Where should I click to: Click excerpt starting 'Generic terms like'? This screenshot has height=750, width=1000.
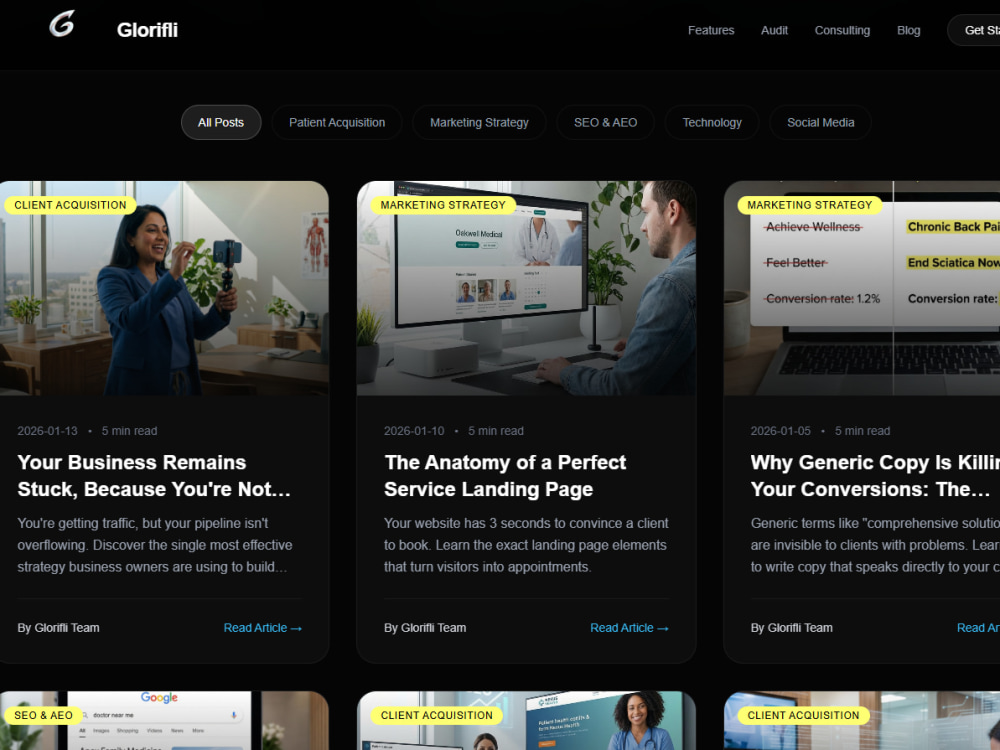click(875, 545)
